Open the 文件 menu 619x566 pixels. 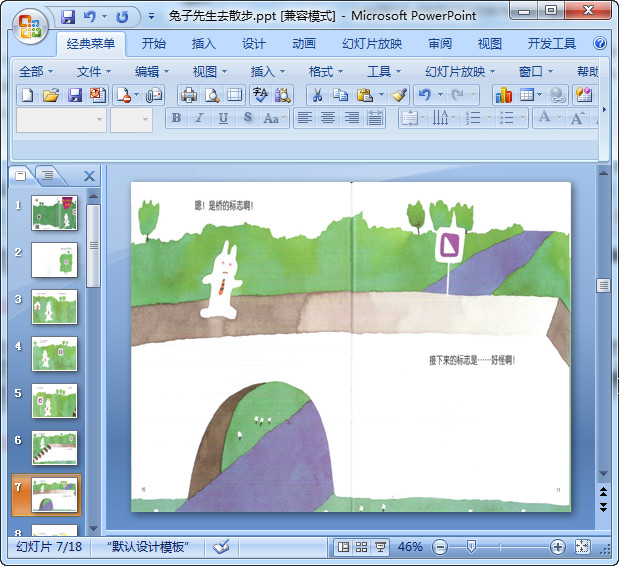pos(94,72)
